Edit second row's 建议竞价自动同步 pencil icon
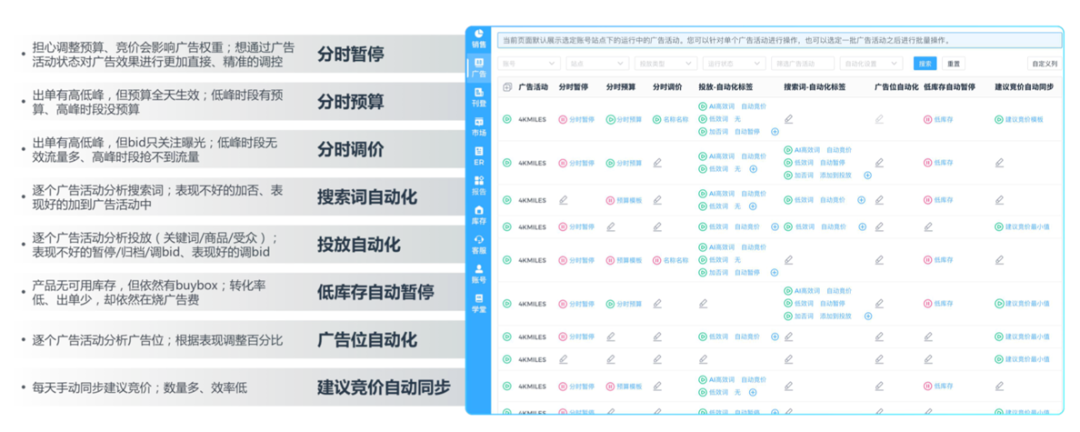 point(999,163)
